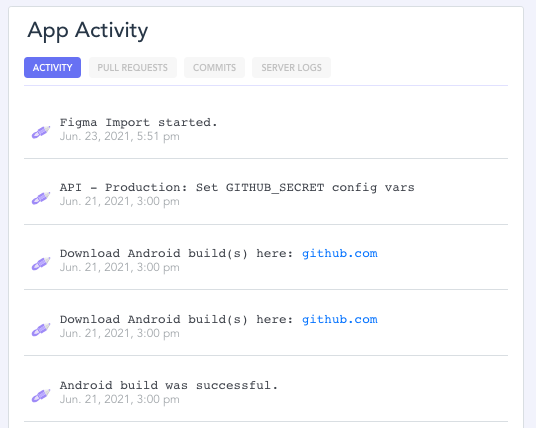The height and width of the screenshot is (428, 536).
Task: Click the App Activity heading
Action: [88, 31]
